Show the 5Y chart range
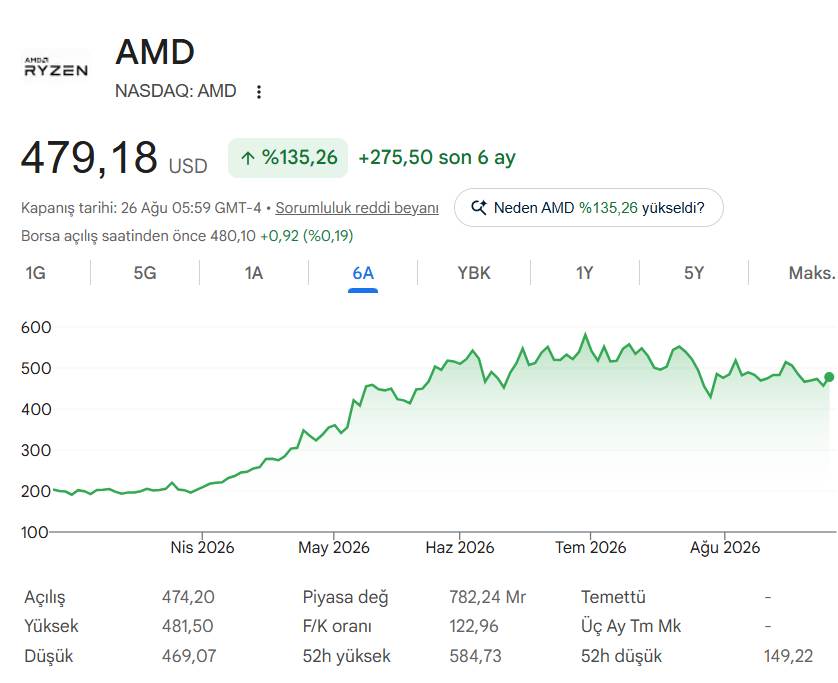Image resolution: width=838 pixels, height=683 pixels. 694,273
